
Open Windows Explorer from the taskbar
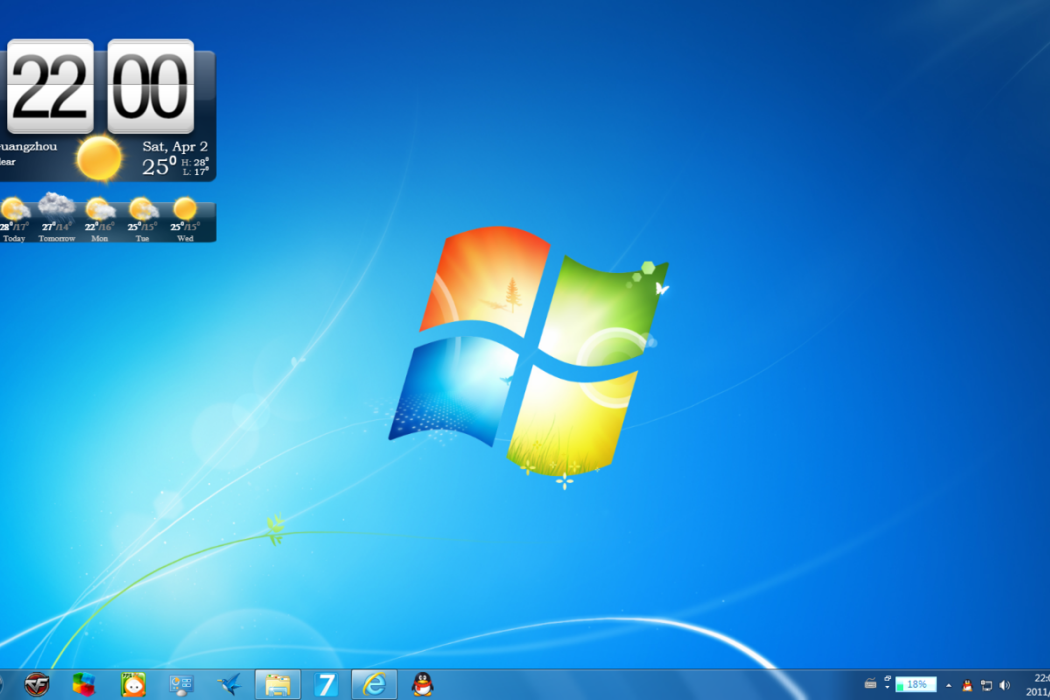(278, 685)
